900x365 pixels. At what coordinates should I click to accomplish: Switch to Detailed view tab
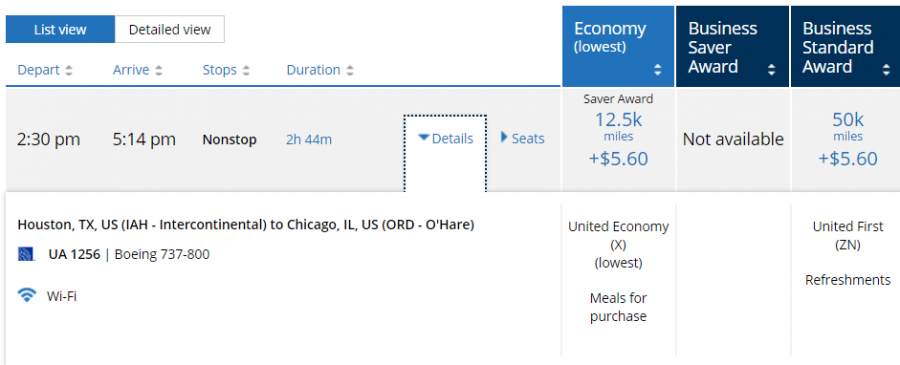point(169,29)
